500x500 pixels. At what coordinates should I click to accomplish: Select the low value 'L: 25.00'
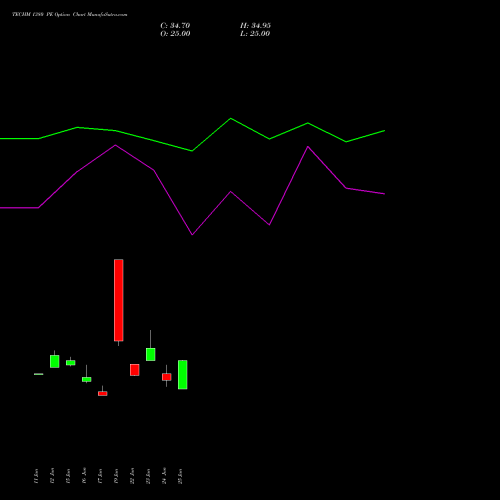pos(255,34)
